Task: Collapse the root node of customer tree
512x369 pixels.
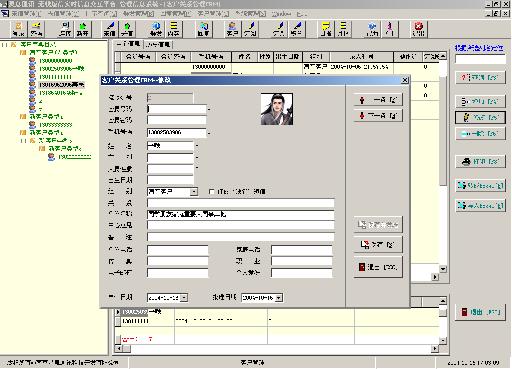Action: pos(4,44)
